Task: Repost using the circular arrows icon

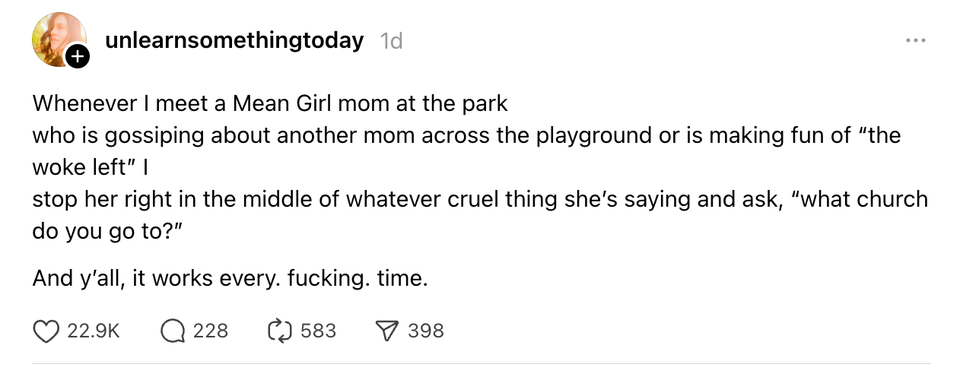Action: coord(280,331)
